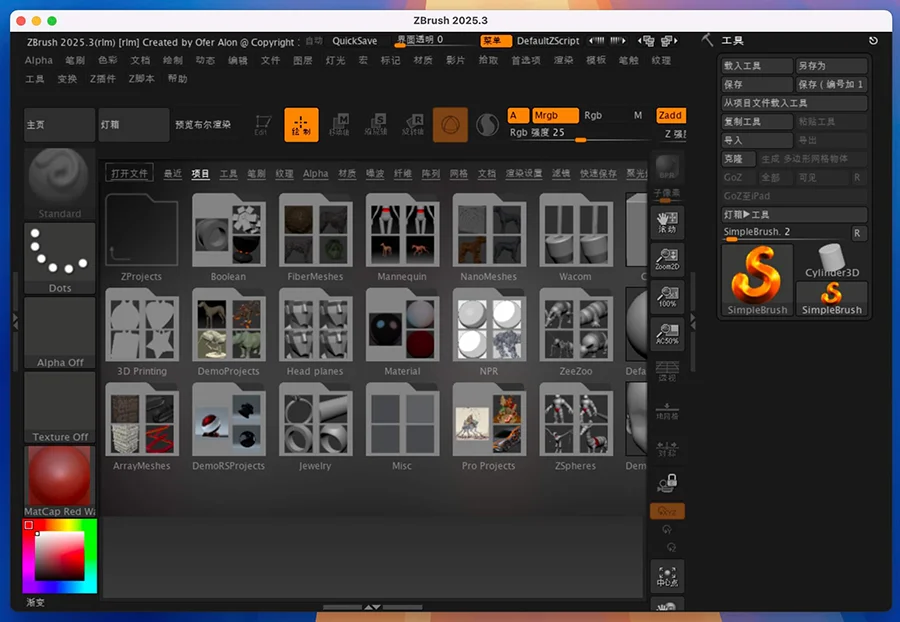Select the orange Draw mode button
Viewport: 900px width, 622px height.
click(x=301, y=125)
